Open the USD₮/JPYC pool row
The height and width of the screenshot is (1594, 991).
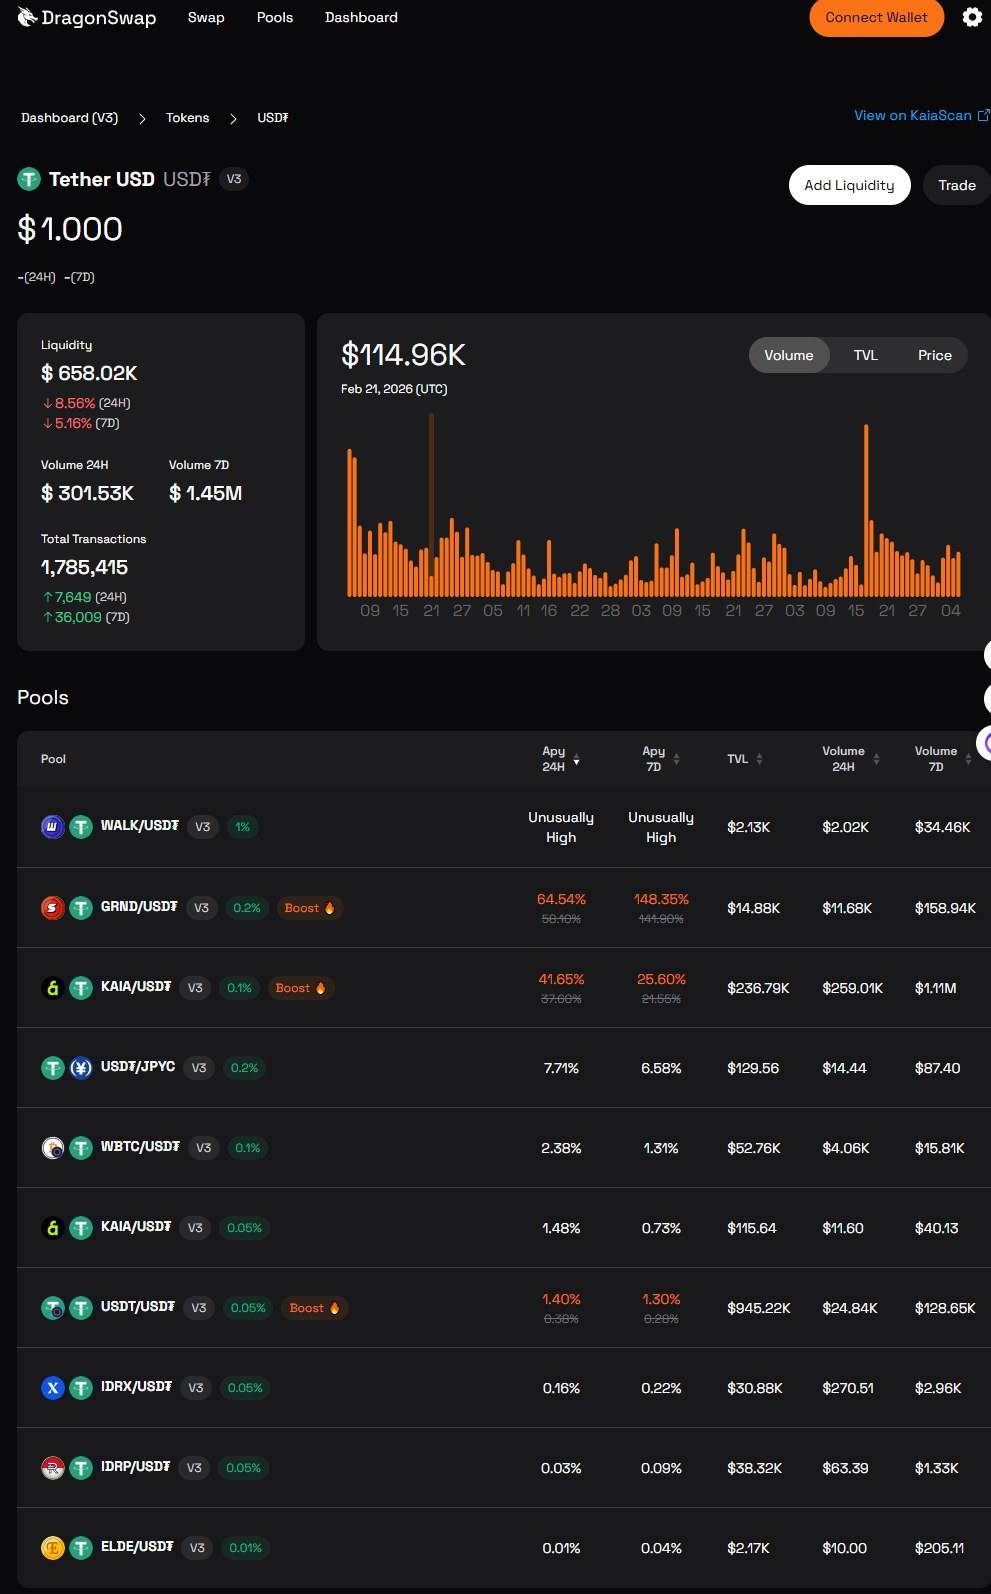click(x=503, y=1068)
